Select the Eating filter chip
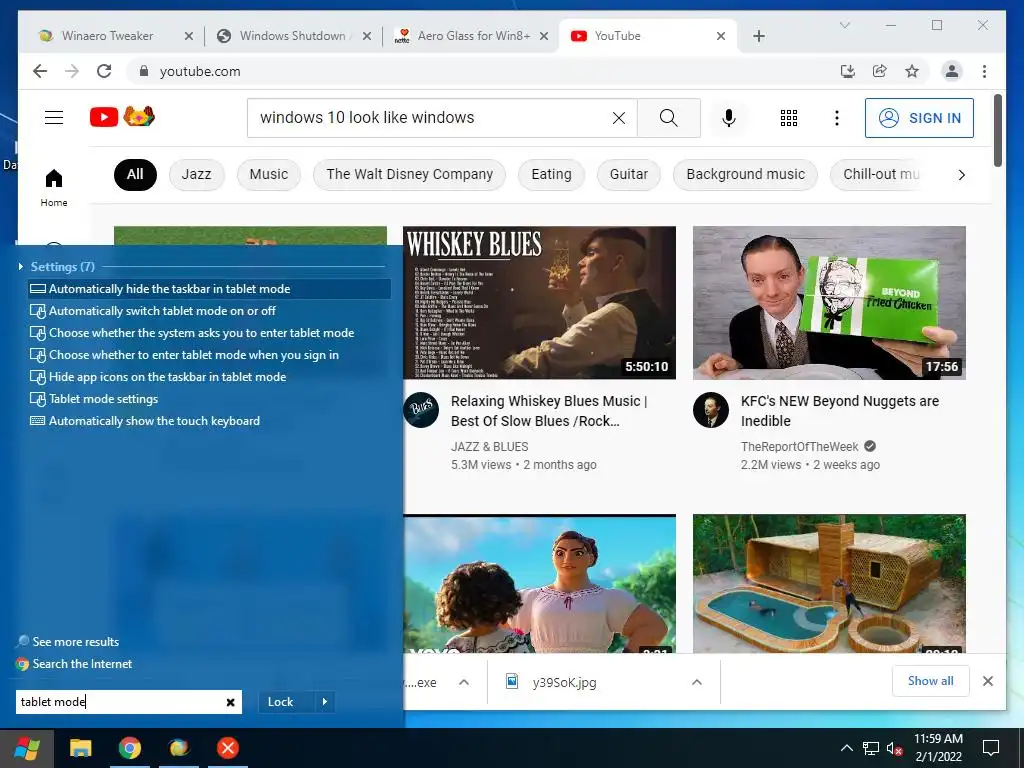 551,174
